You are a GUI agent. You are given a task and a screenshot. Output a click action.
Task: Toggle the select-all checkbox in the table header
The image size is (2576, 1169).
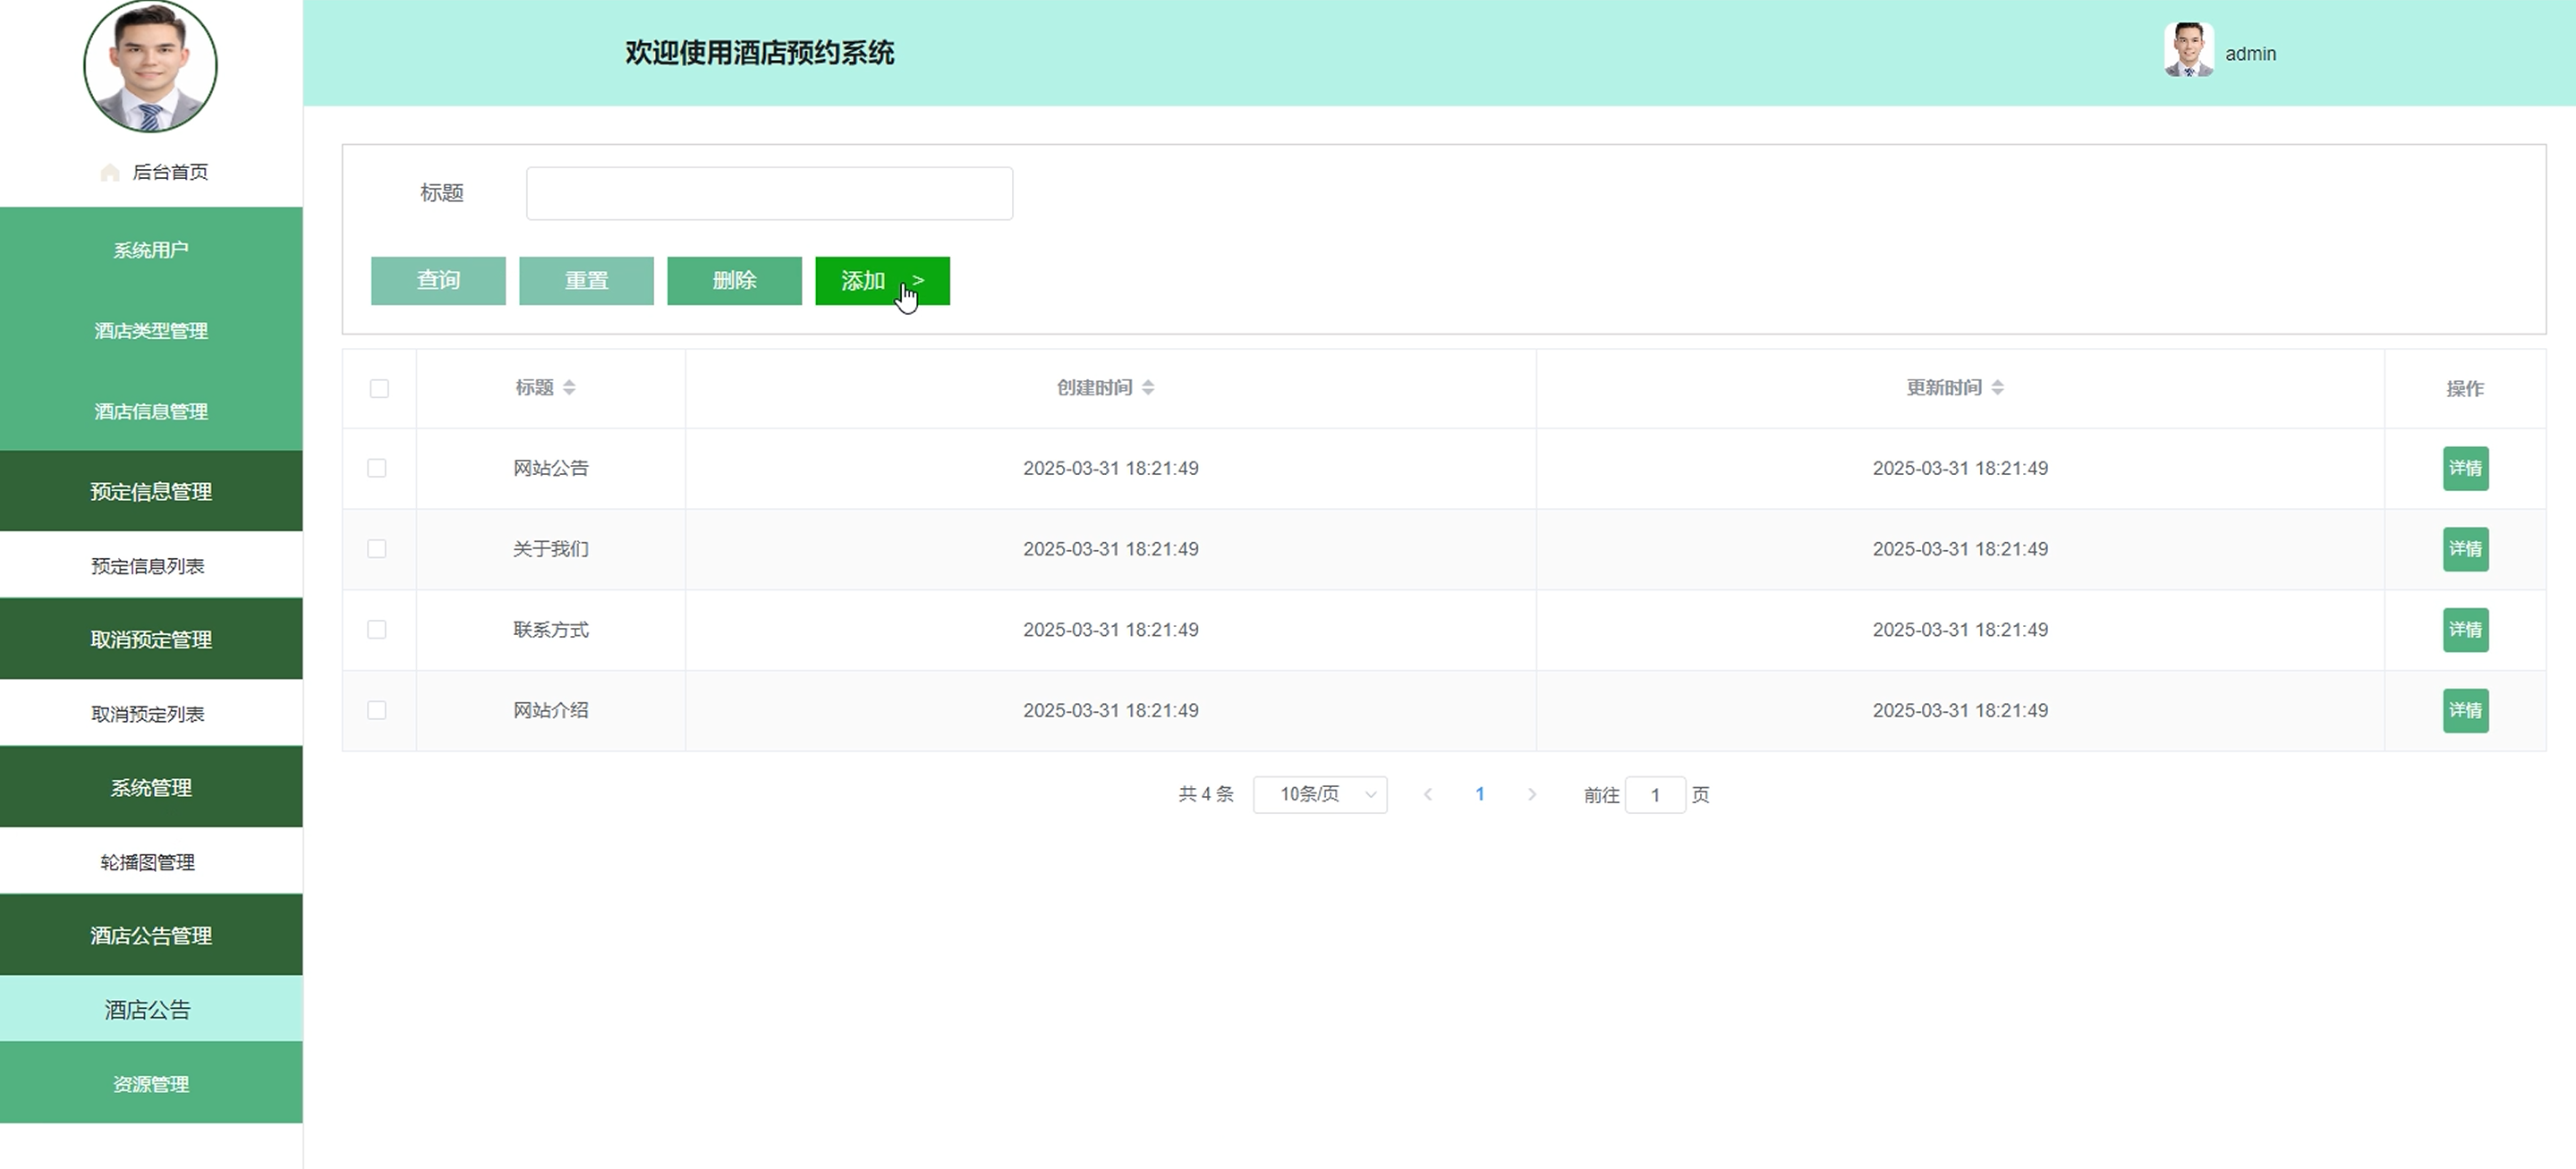tap(379, 389)
